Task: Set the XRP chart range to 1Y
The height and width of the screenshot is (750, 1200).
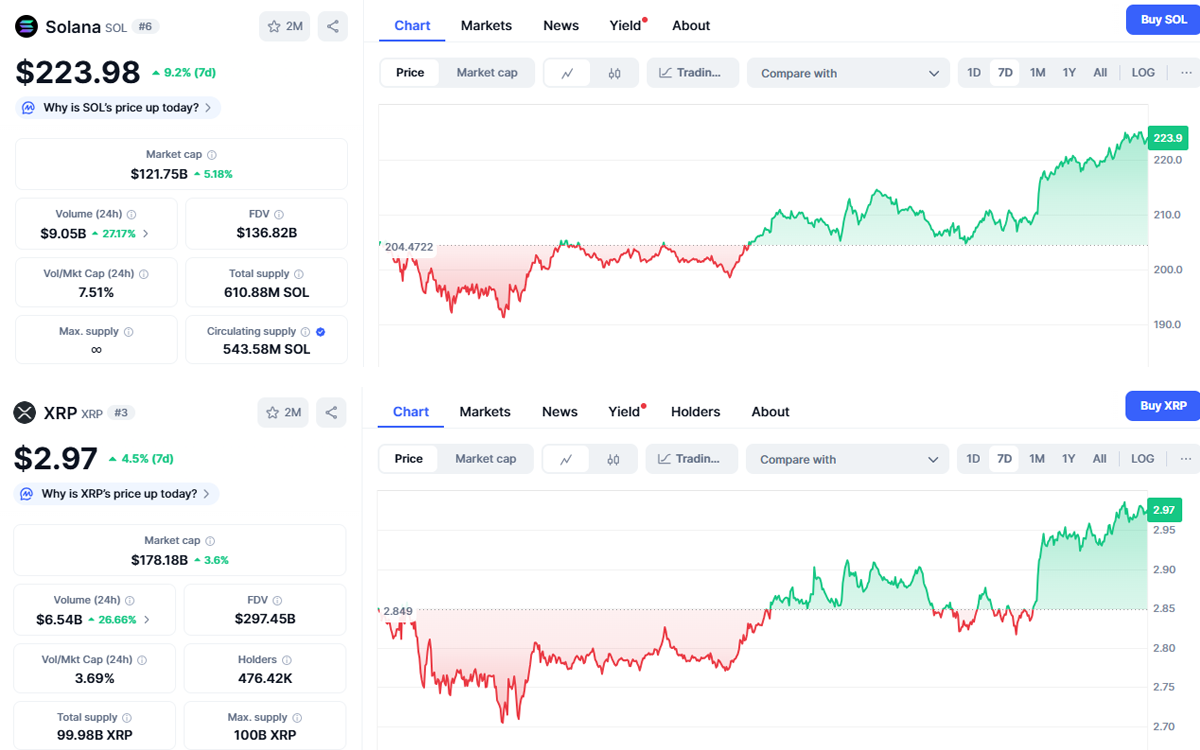Action: click(x=1068, y=459)
